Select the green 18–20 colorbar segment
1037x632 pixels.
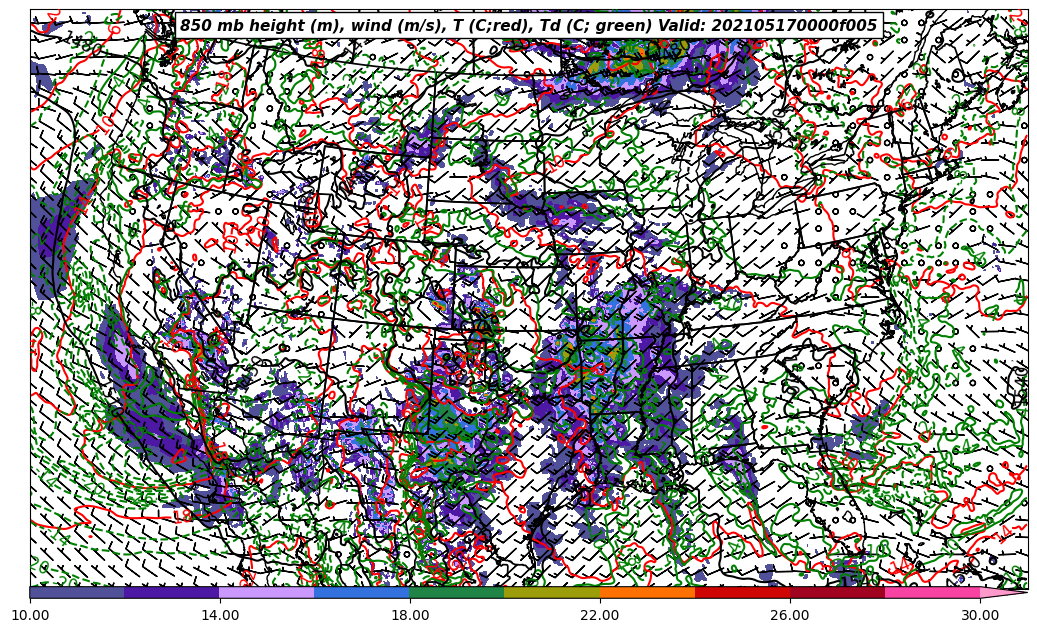pyautogui.click(x=457, y=592)
